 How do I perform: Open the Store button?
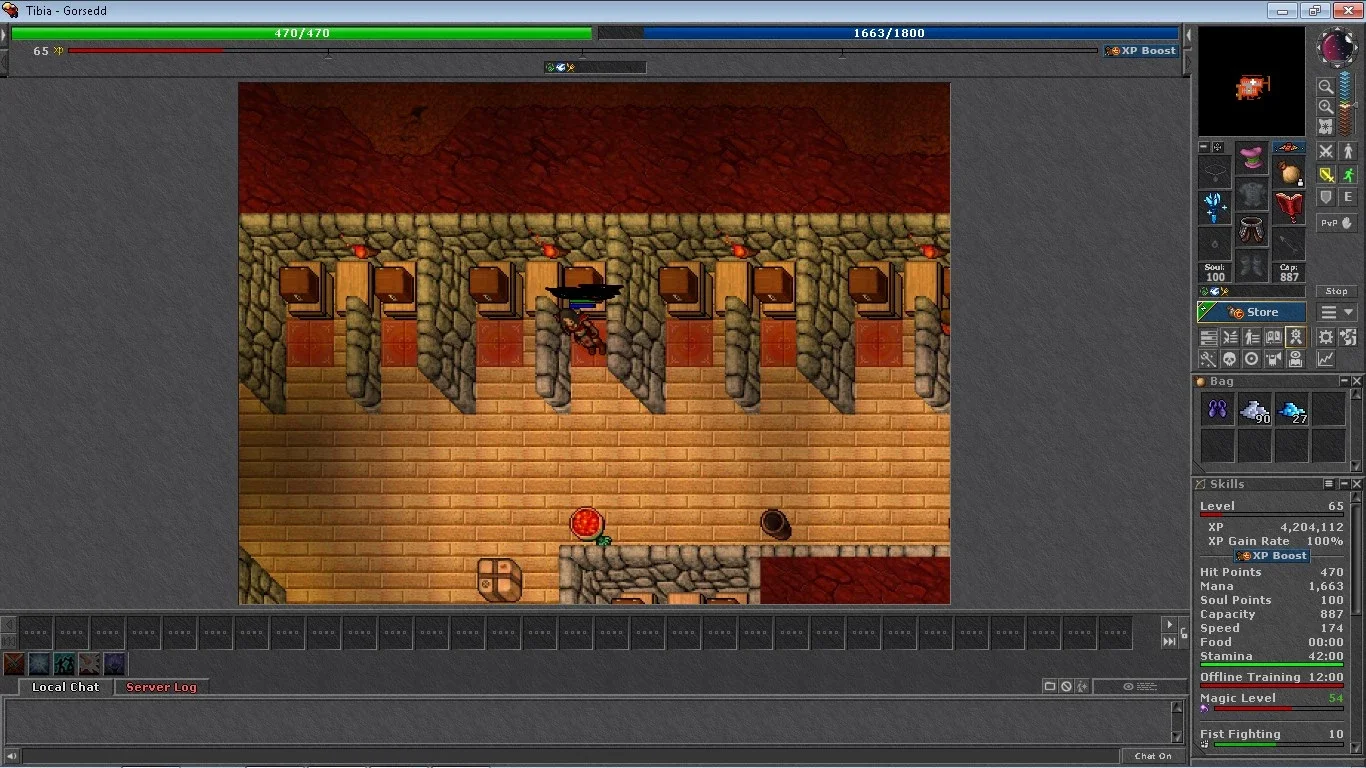(1252, 312)
